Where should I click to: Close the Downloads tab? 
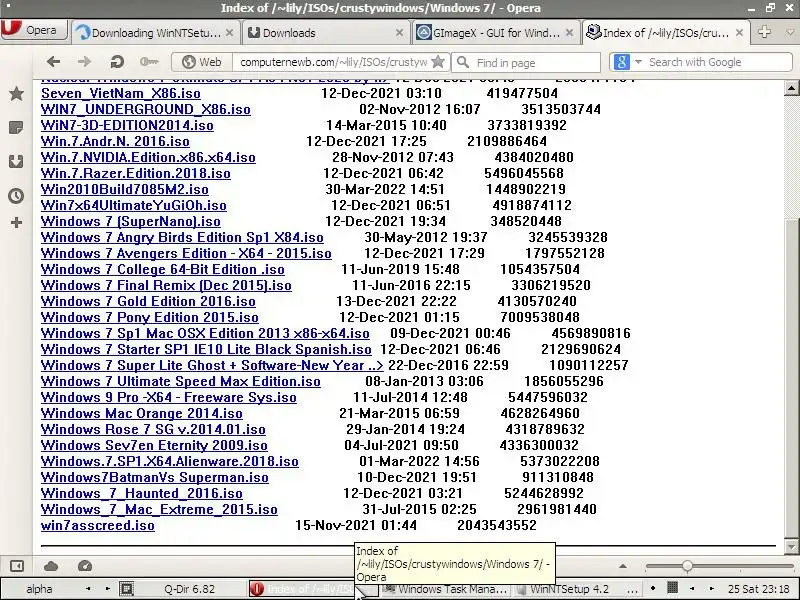click(x=399, y=33)
